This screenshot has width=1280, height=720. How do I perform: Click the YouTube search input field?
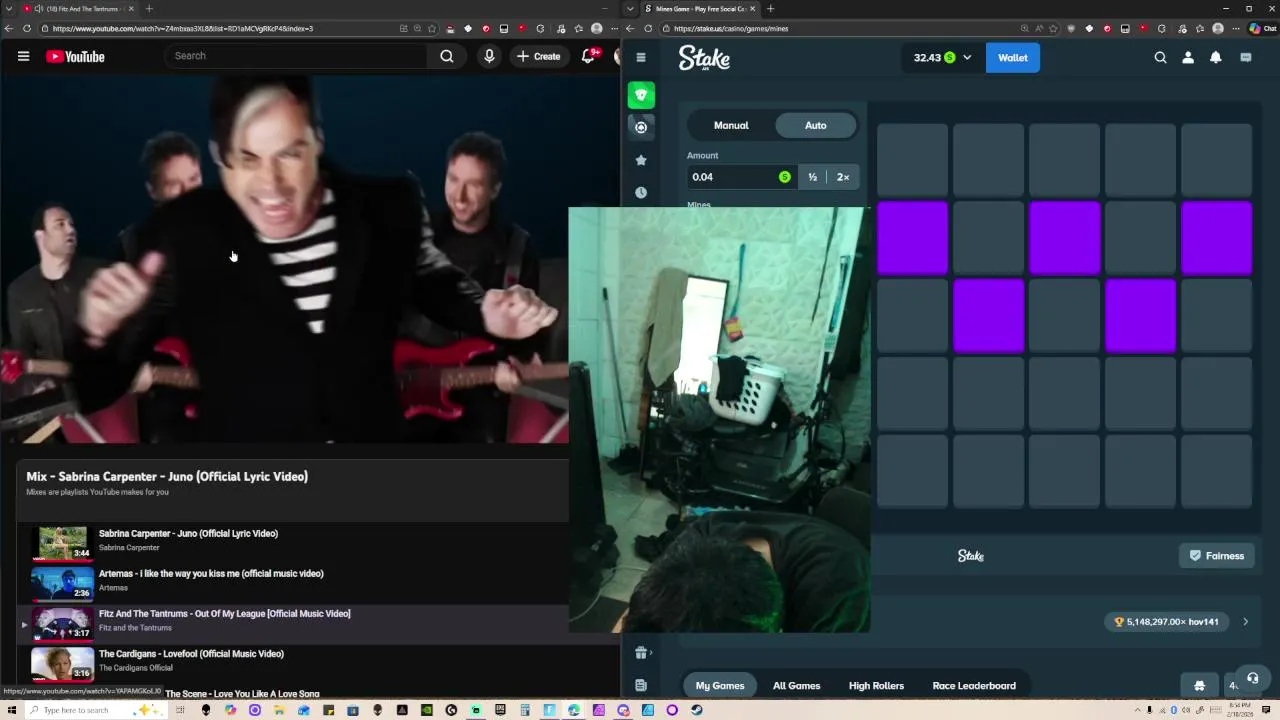(x=298, y=56)
